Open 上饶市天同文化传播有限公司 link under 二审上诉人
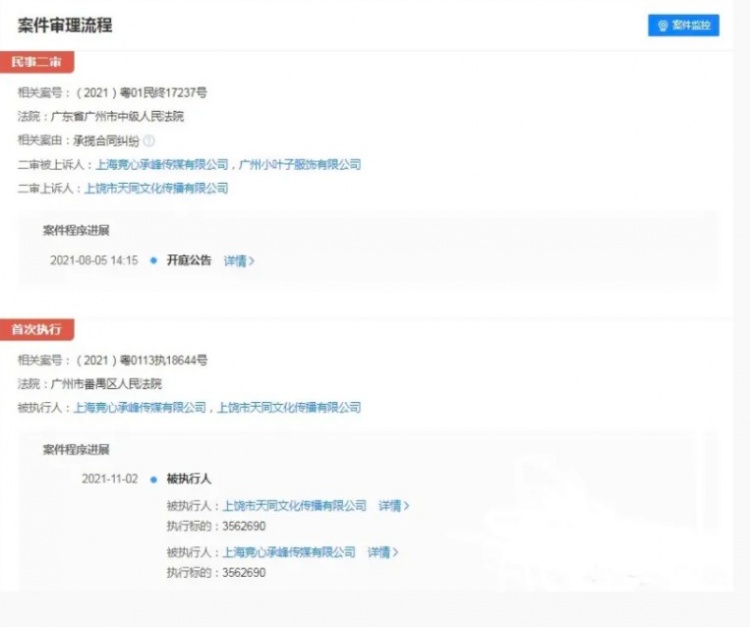 155,188
